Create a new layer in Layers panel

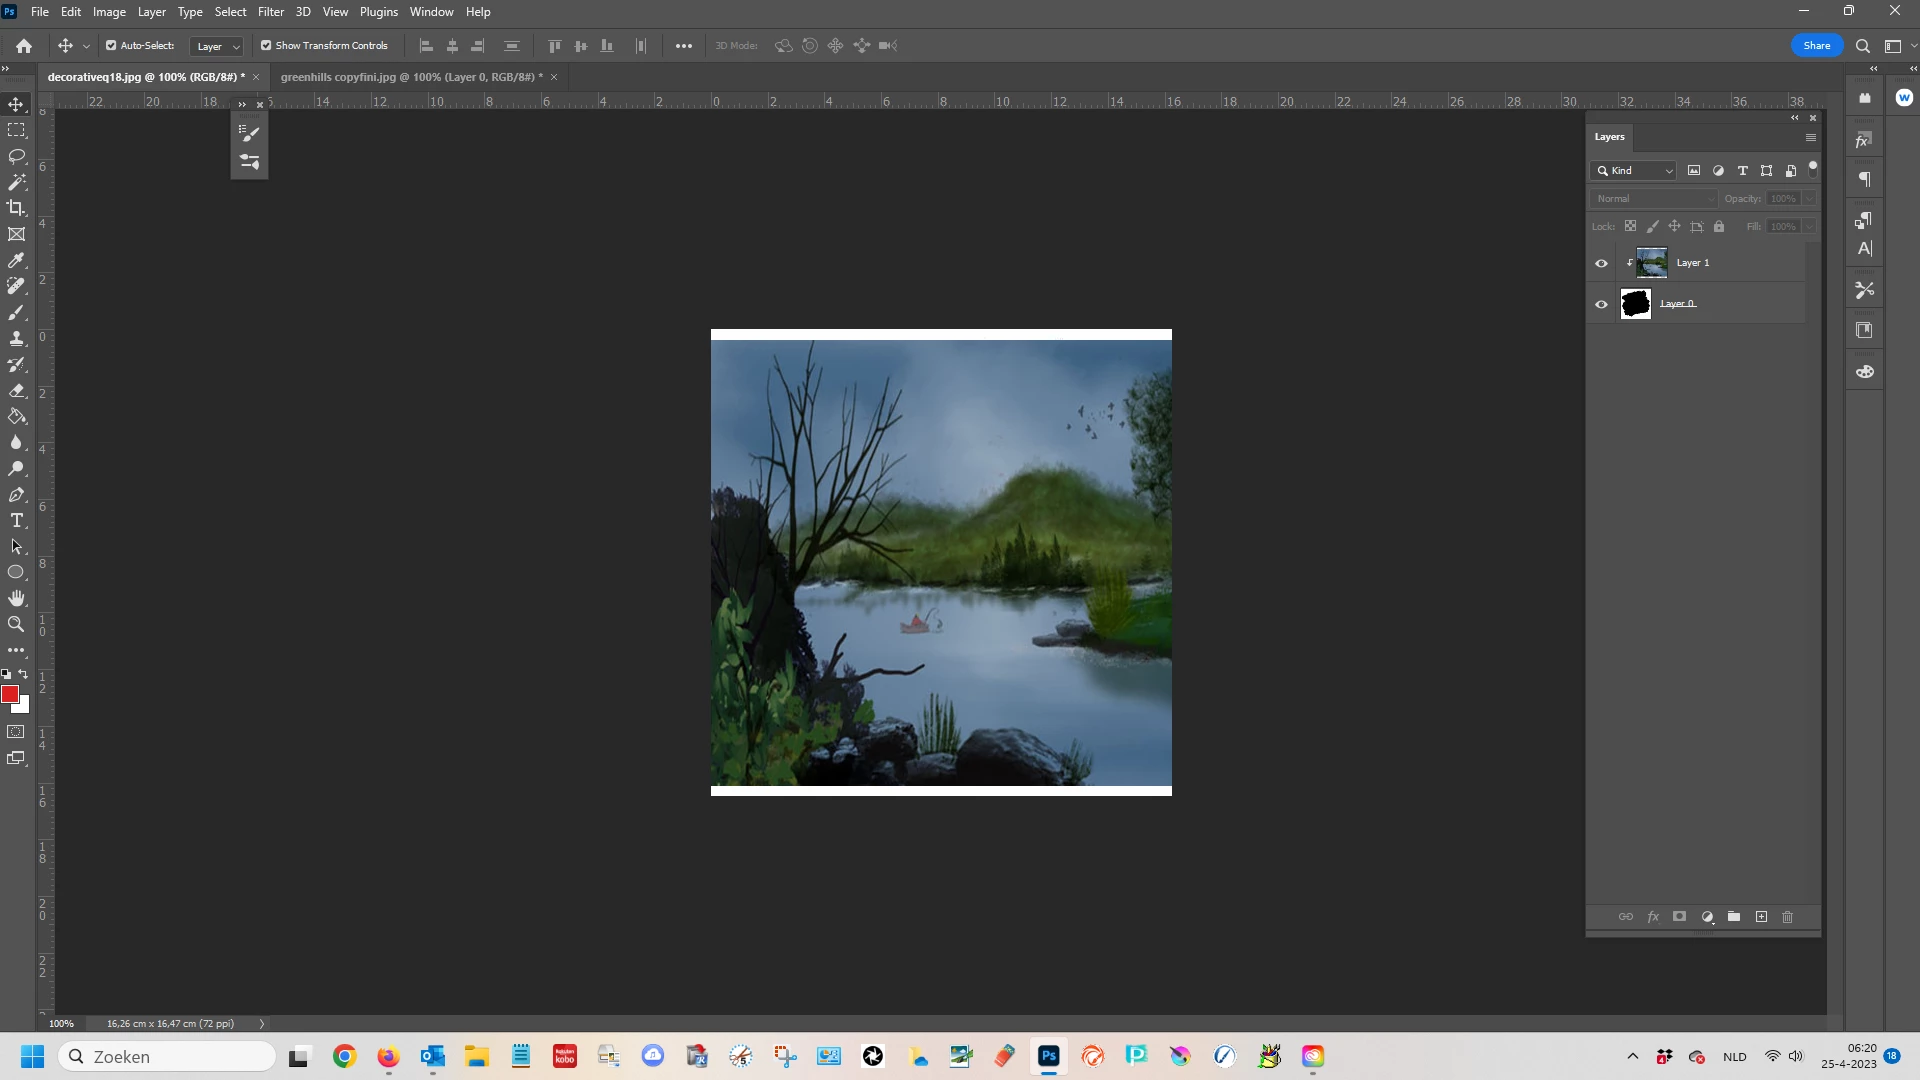click(1761, 917)
